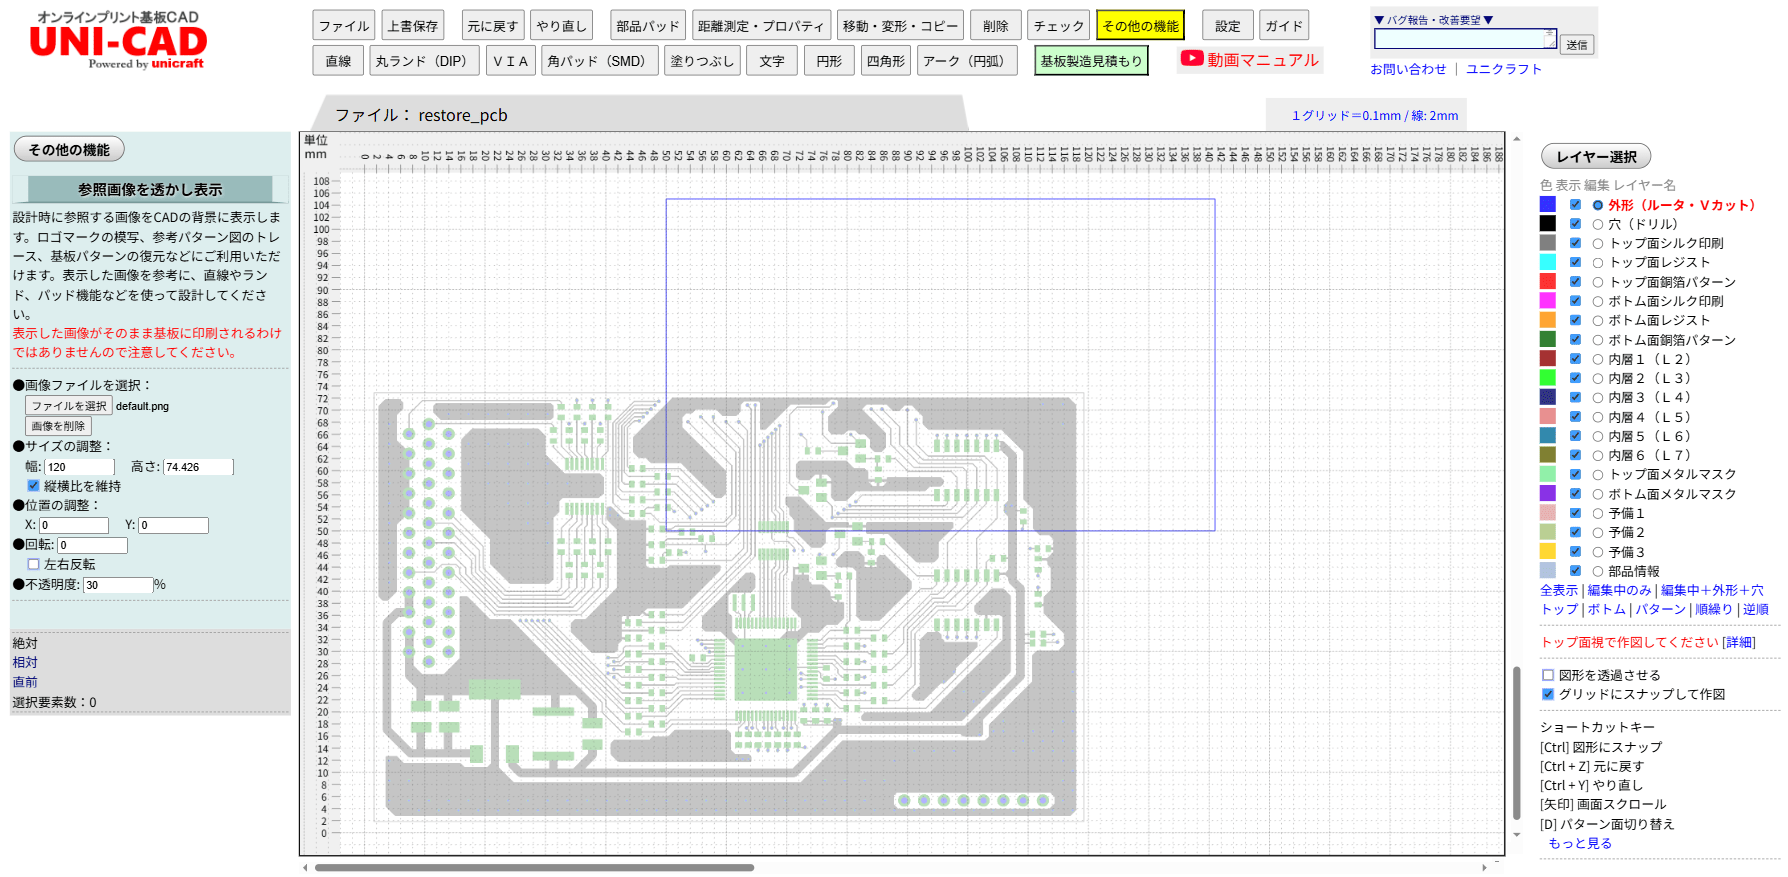Toggle 縦横比を維持 aspect ratio checkbox

34,486
